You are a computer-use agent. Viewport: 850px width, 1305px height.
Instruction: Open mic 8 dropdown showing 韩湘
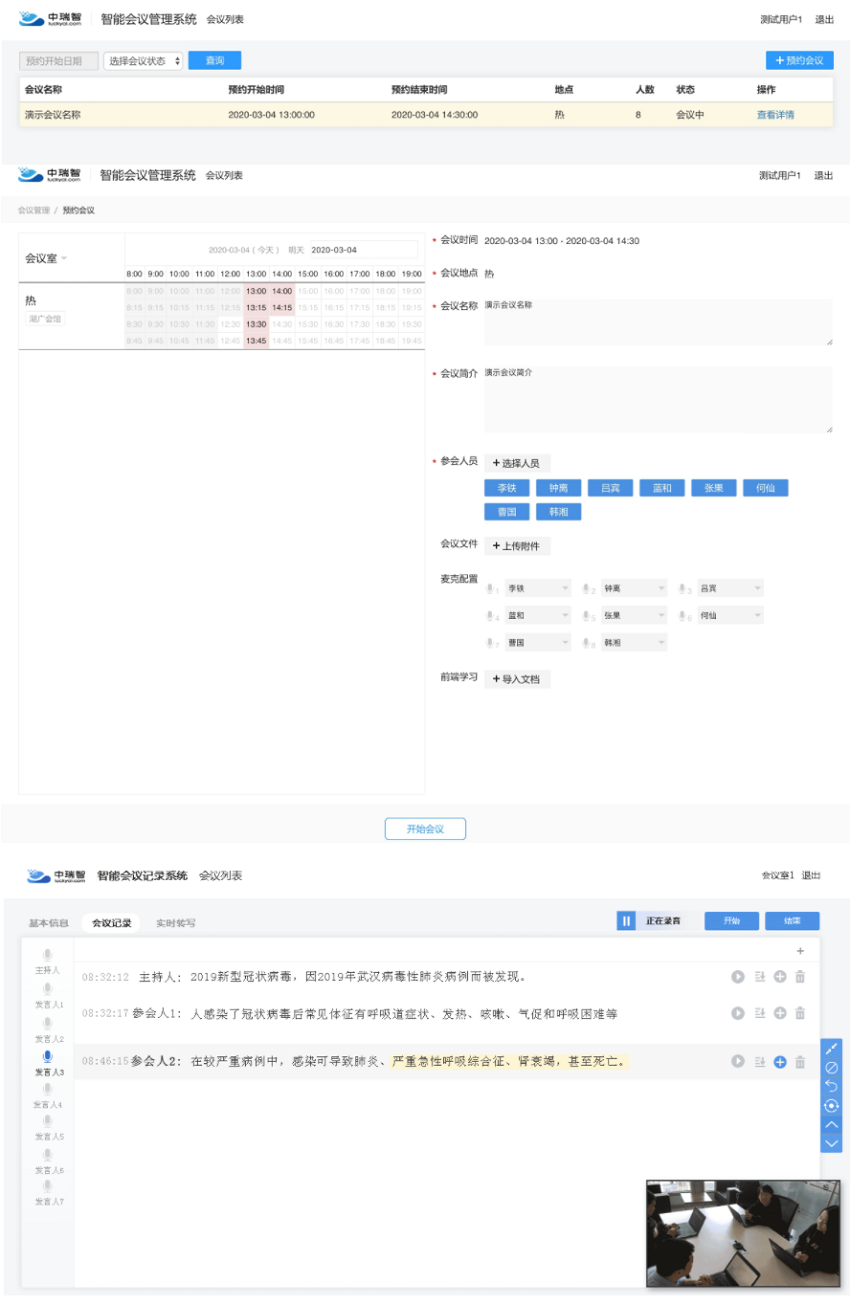[x=633, y=642]
